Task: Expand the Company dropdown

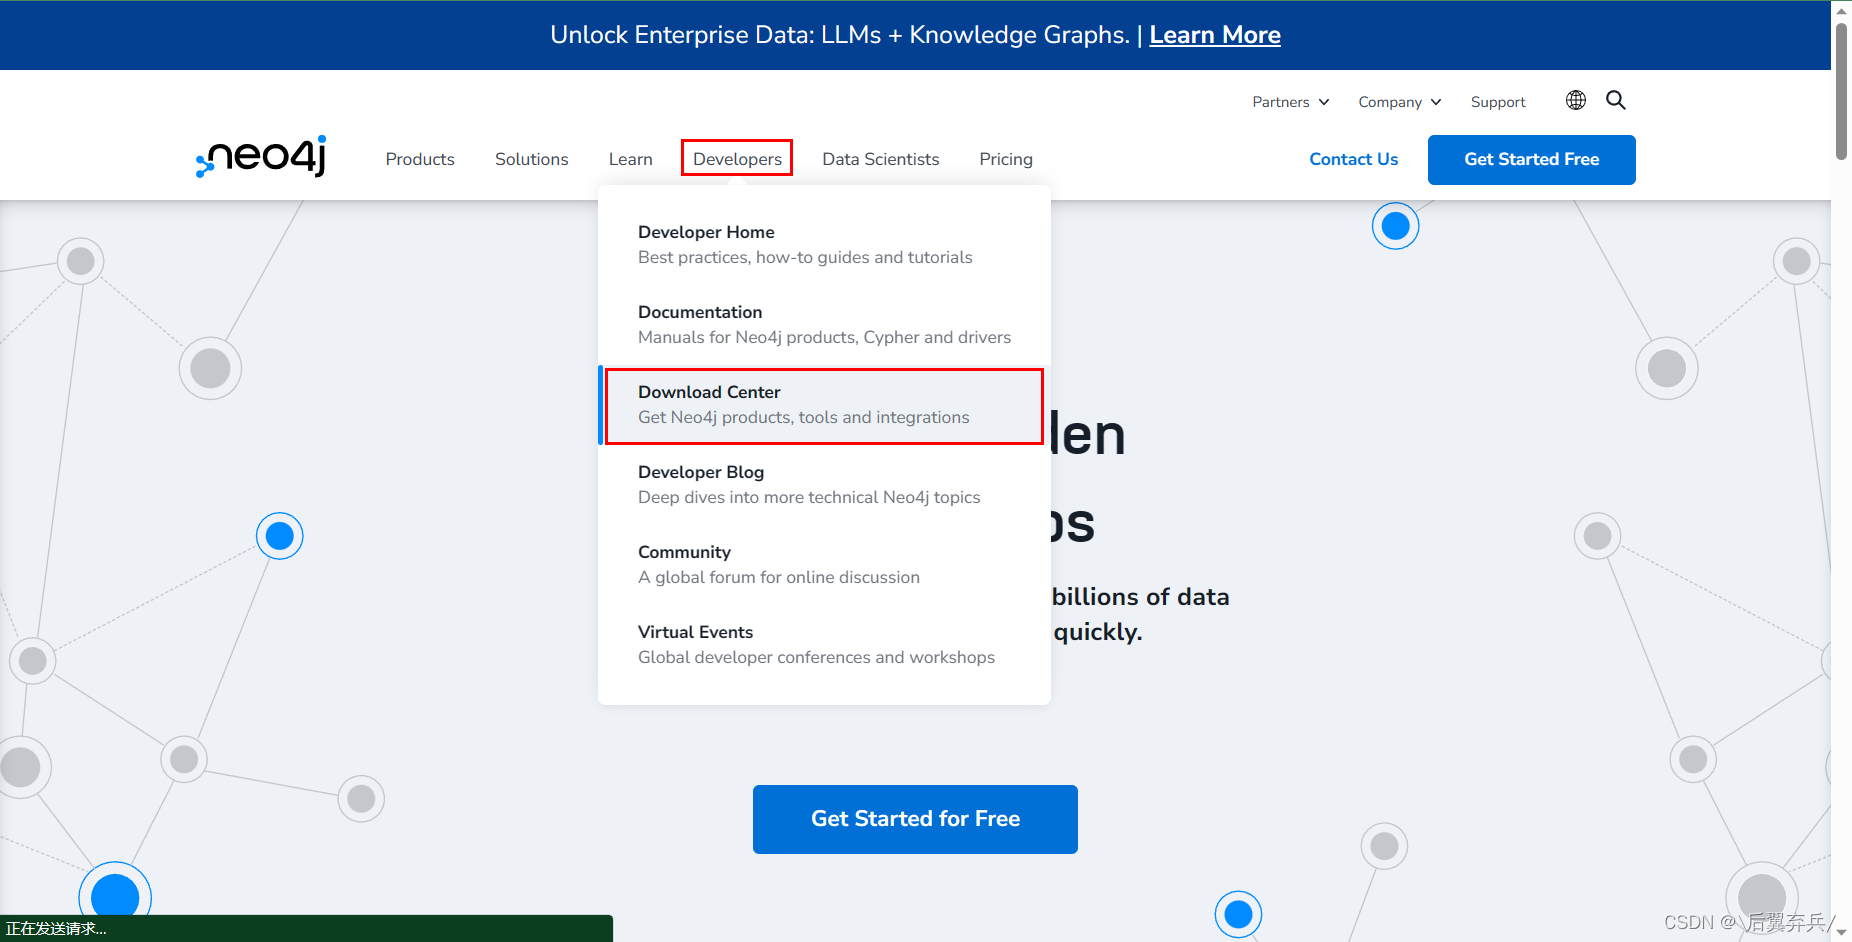Action: tap(1400, 102)
